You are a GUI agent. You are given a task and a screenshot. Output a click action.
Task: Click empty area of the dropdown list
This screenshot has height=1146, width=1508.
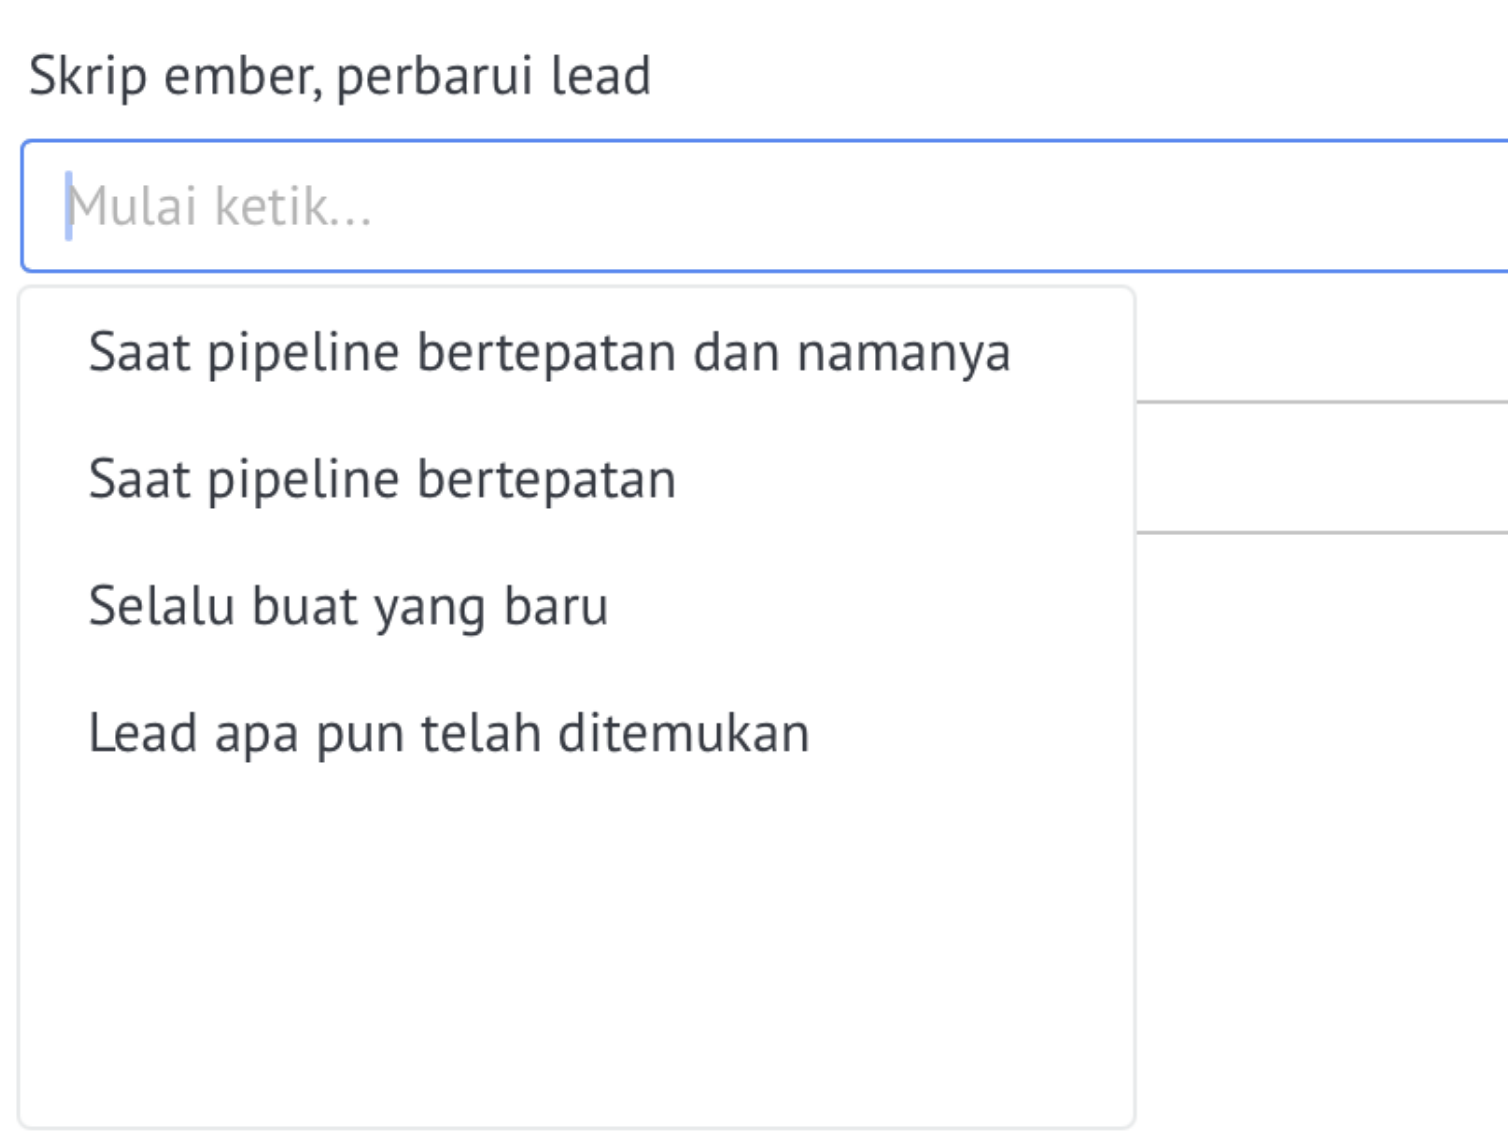point(577,960)
